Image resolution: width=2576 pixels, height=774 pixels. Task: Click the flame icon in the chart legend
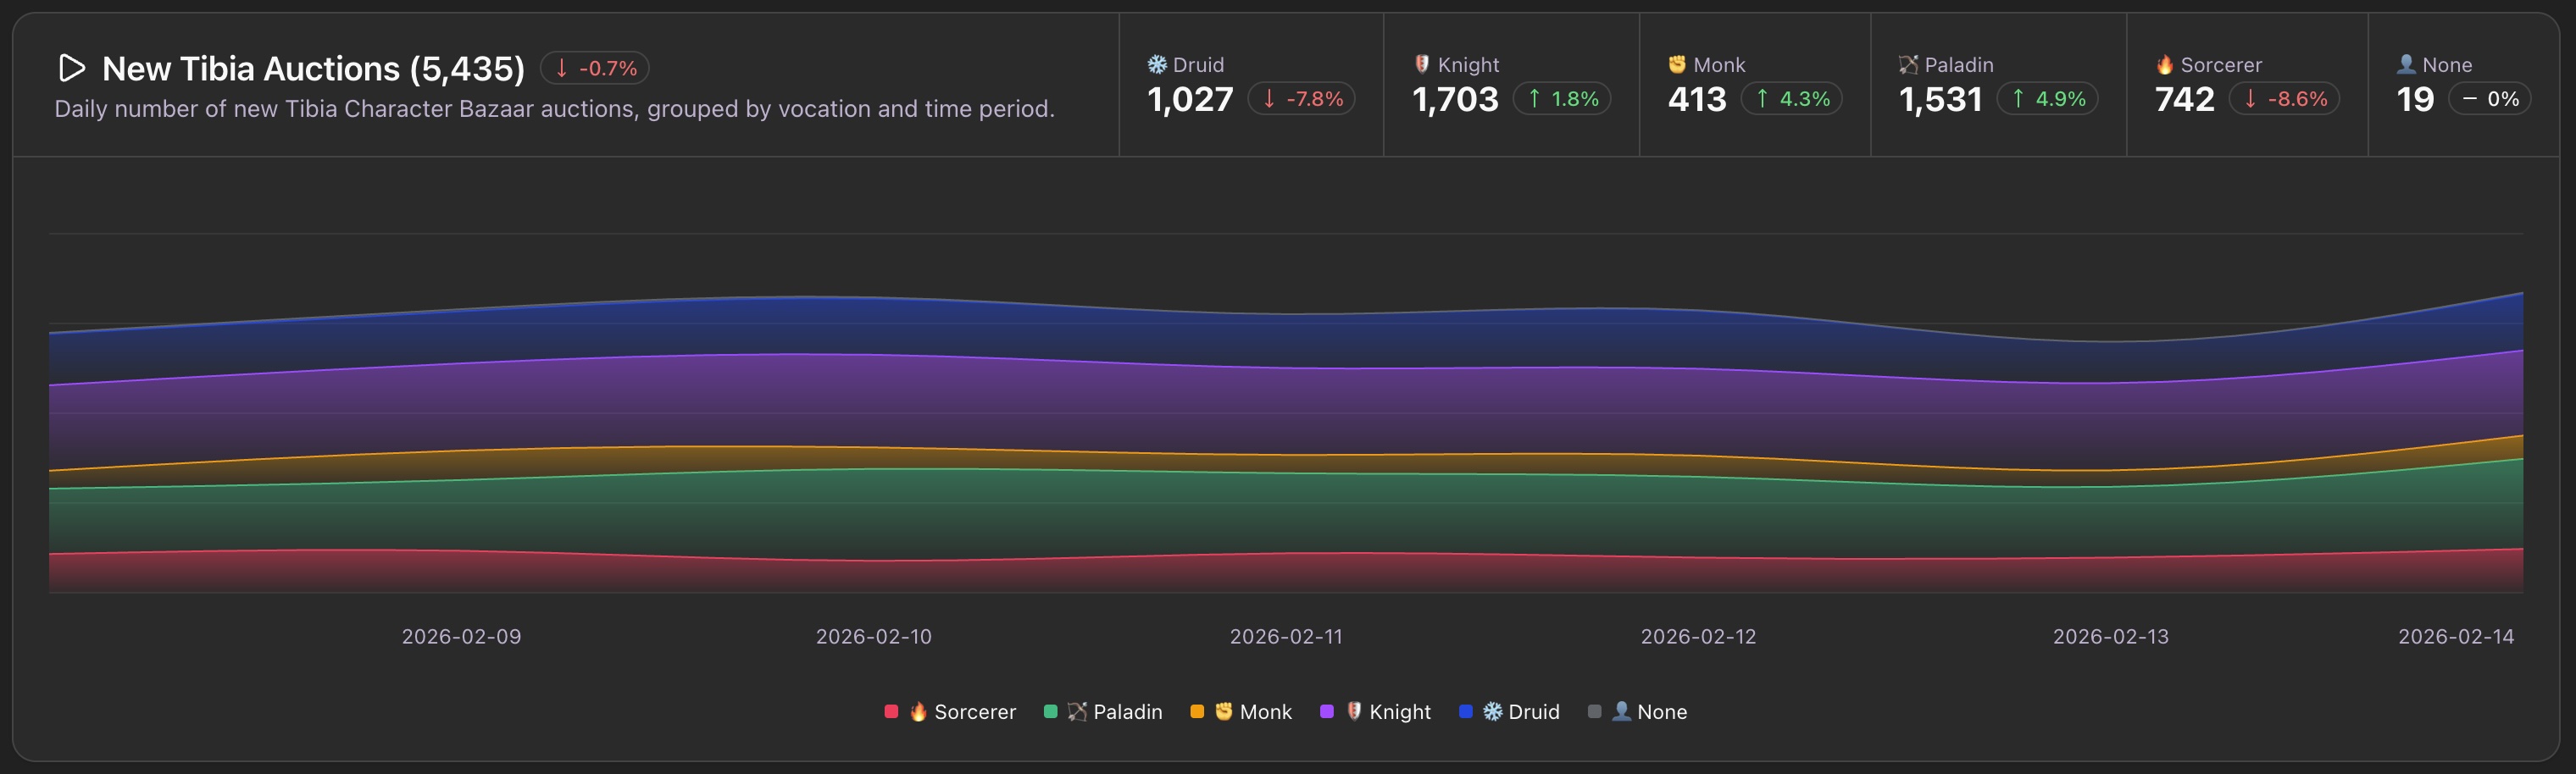pos(918,711)
